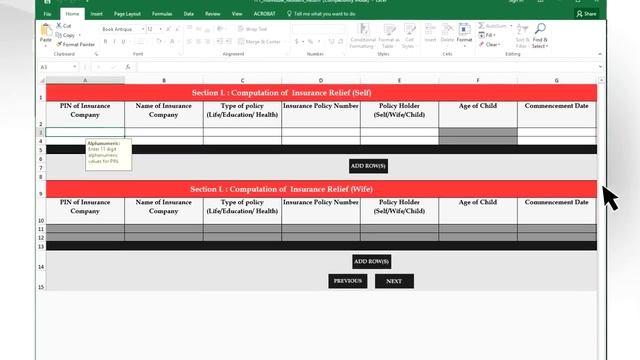This screenshot has width=640, height=360.
Task: Click the Copy icon in Clipboard group
Action: pos(58,35)
